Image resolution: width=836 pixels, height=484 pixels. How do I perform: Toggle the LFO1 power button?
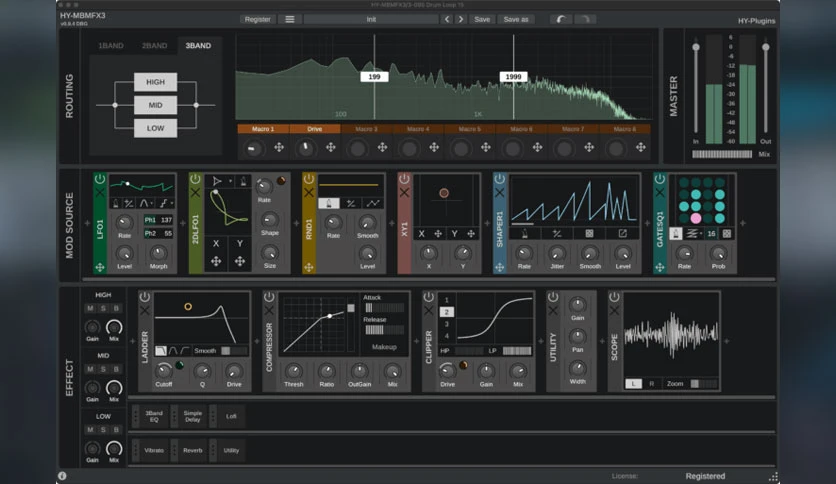point(100,179)
